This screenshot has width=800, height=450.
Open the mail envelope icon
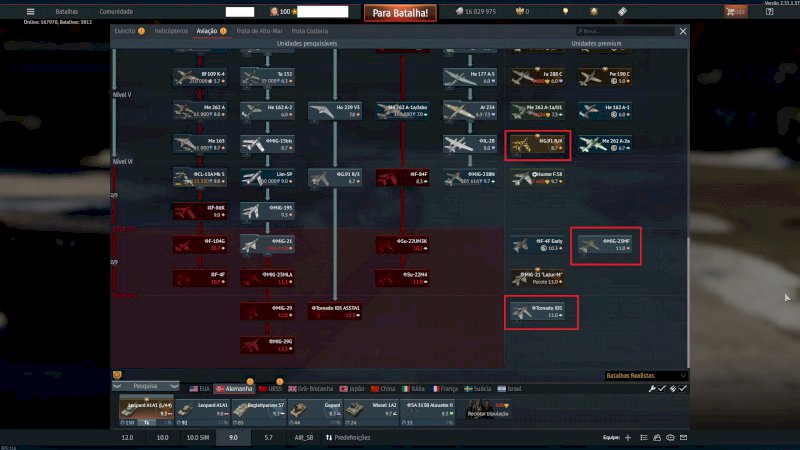(x=684, y=438)
